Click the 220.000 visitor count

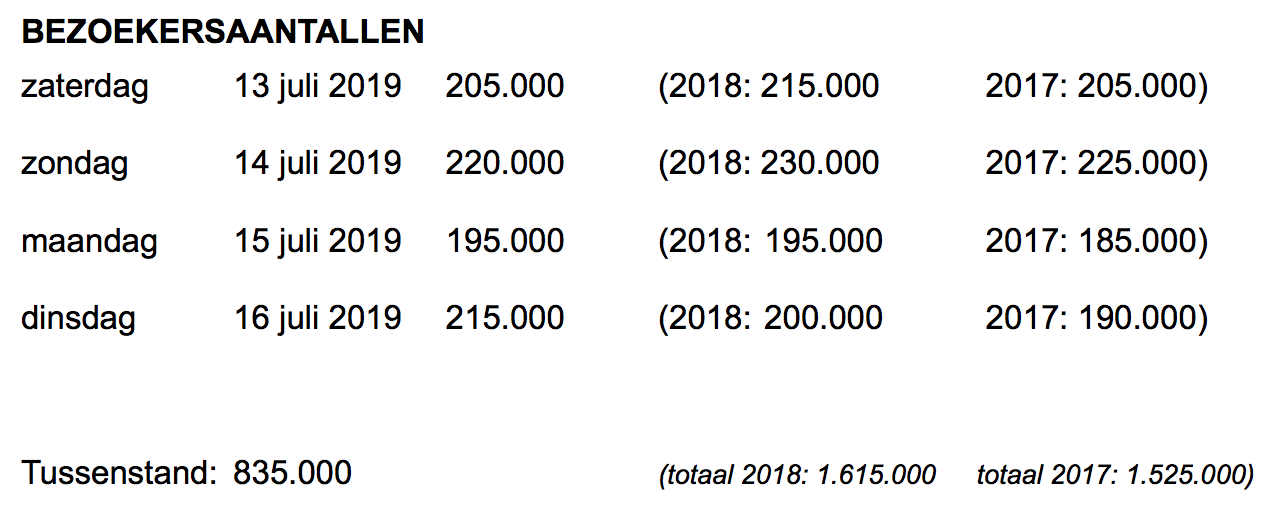point(505,162)
